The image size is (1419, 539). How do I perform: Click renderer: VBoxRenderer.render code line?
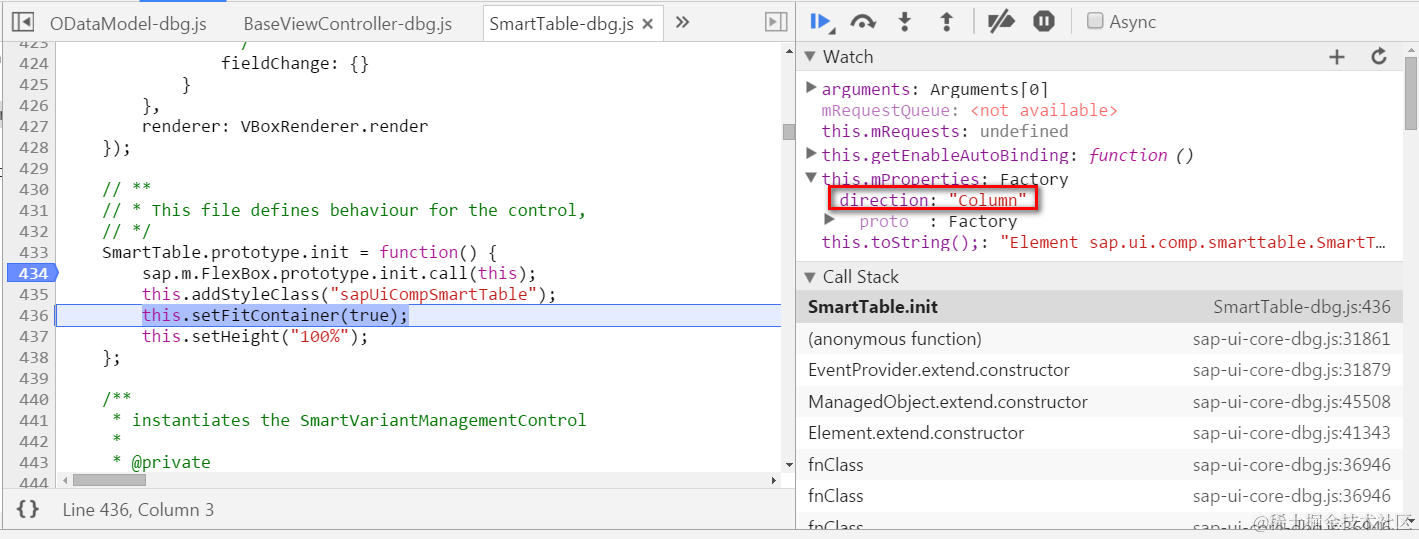[285, 126]
